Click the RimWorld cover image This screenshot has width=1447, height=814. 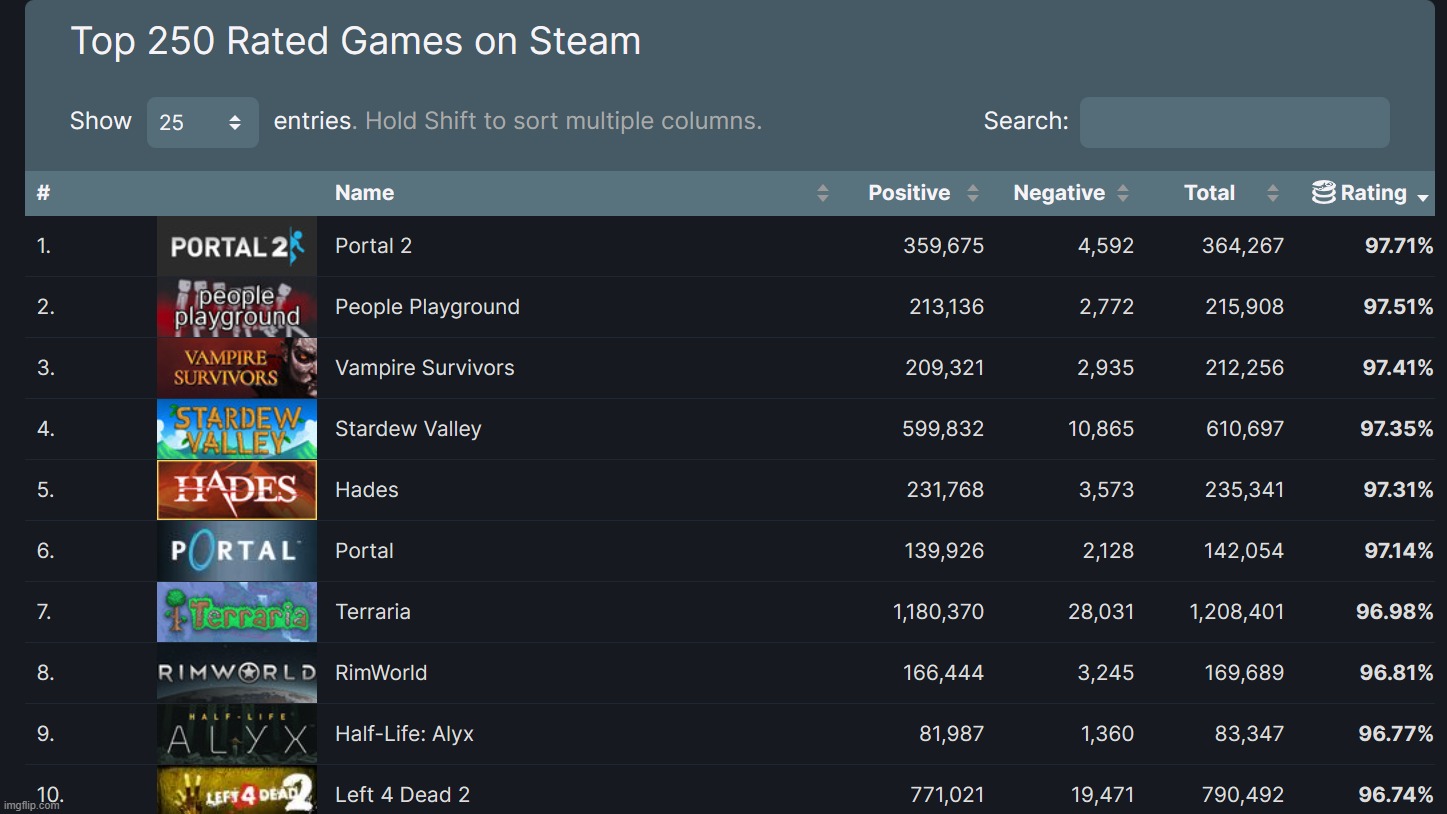(236, 672)
